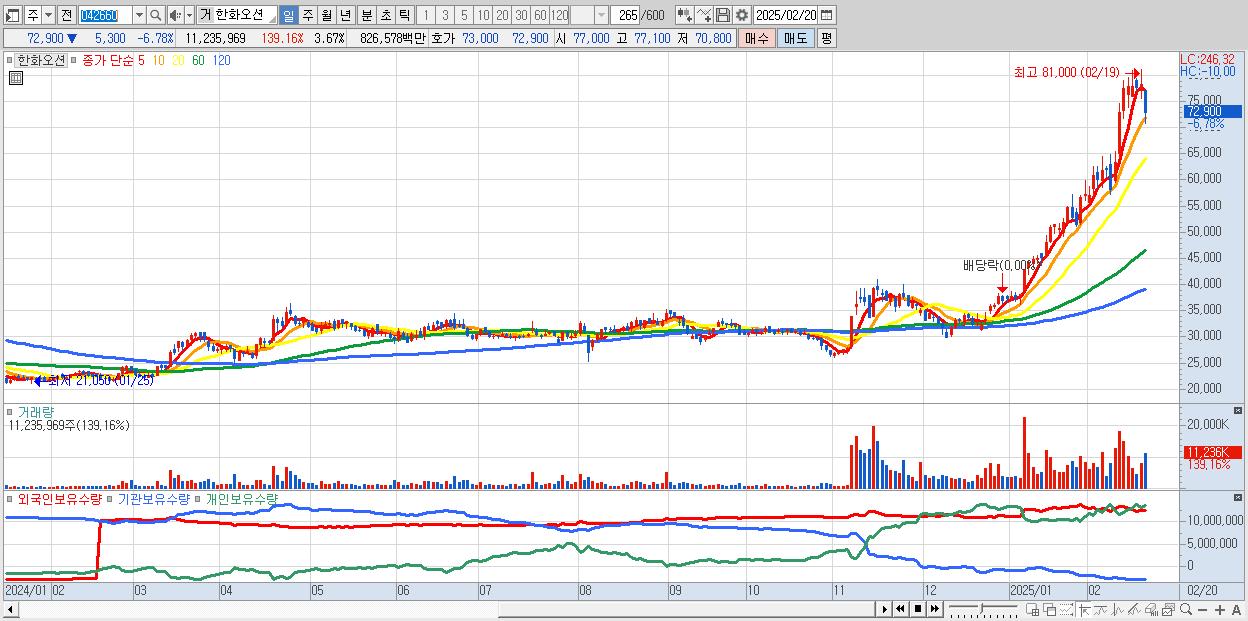Image resolution: width=1248 pixels, height=621 pixels.
Task: Click the 매수 buy button
Action: tap(756, 38)
